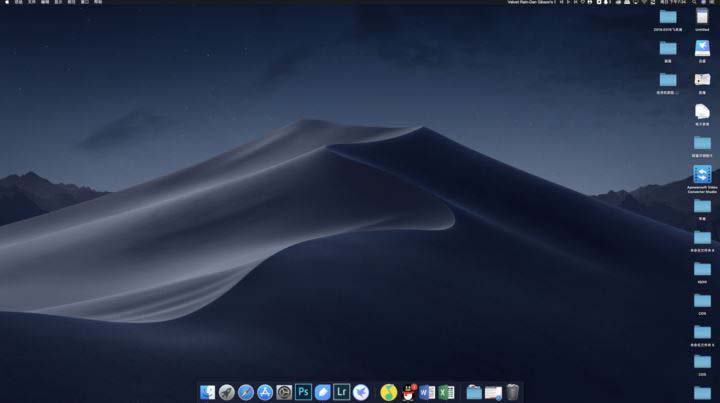Select the Untitled disk on desktop
720x403 pixels.
[702, 17]
